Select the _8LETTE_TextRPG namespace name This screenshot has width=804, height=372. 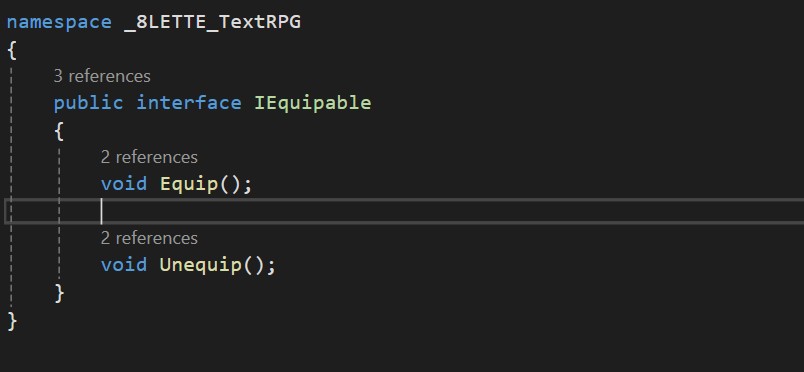(x=213, y=22)
